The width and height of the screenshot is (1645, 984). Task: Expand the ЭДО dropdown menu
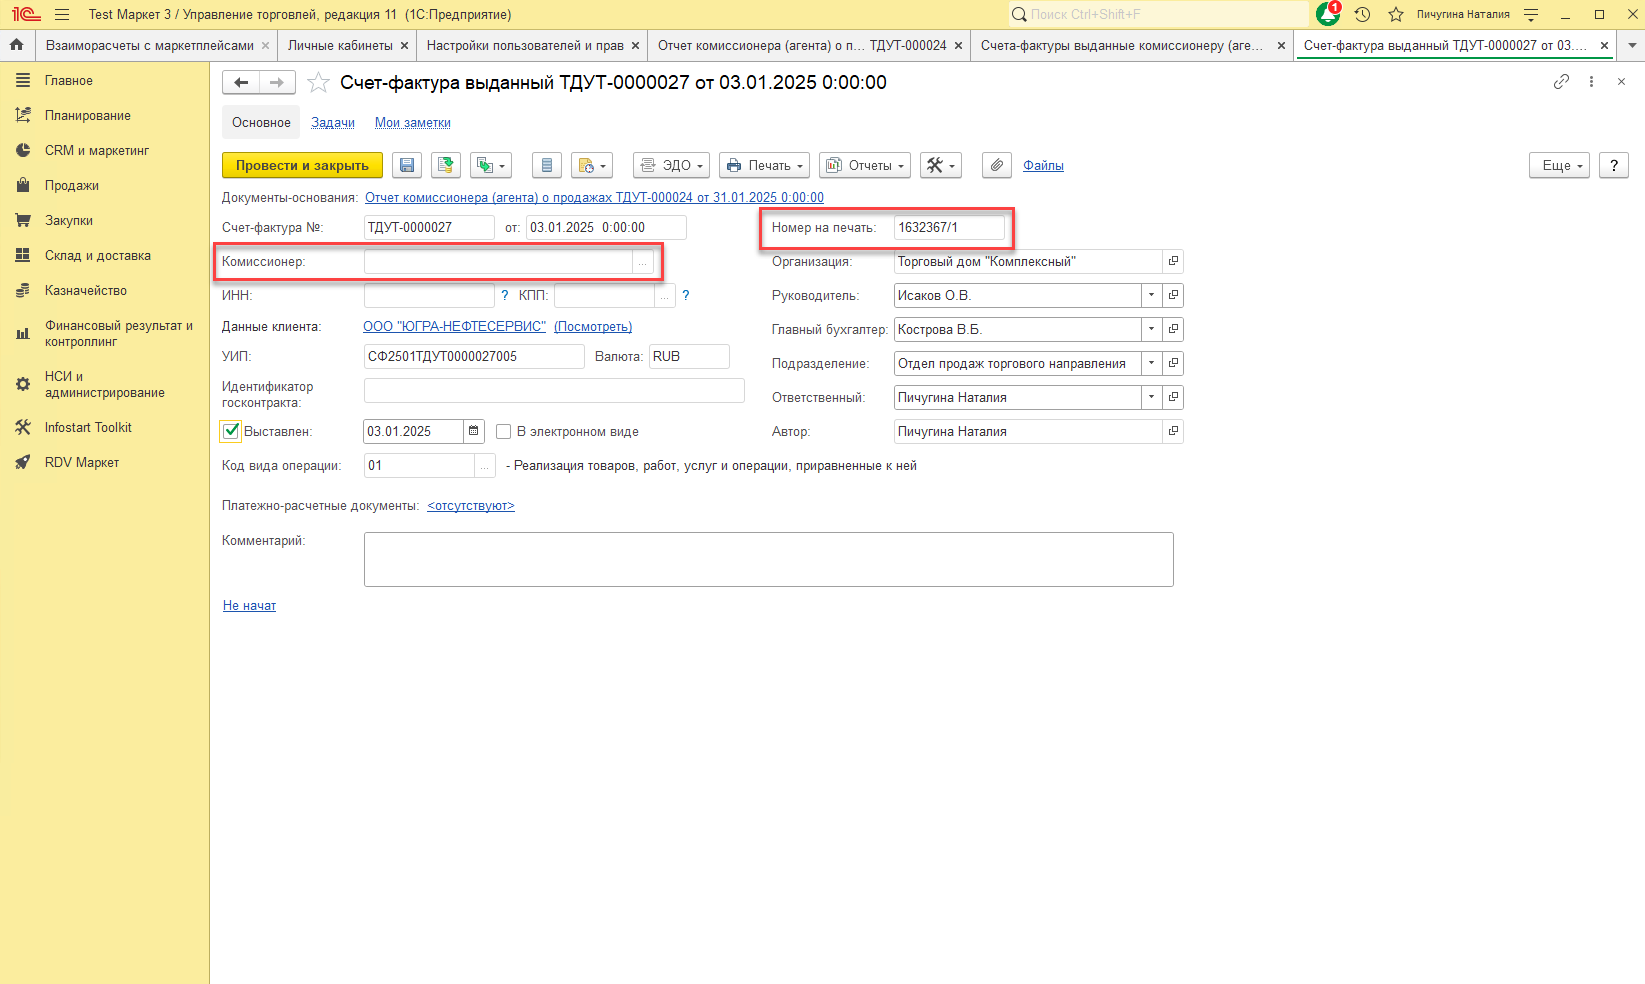click(x=671, y=166)
